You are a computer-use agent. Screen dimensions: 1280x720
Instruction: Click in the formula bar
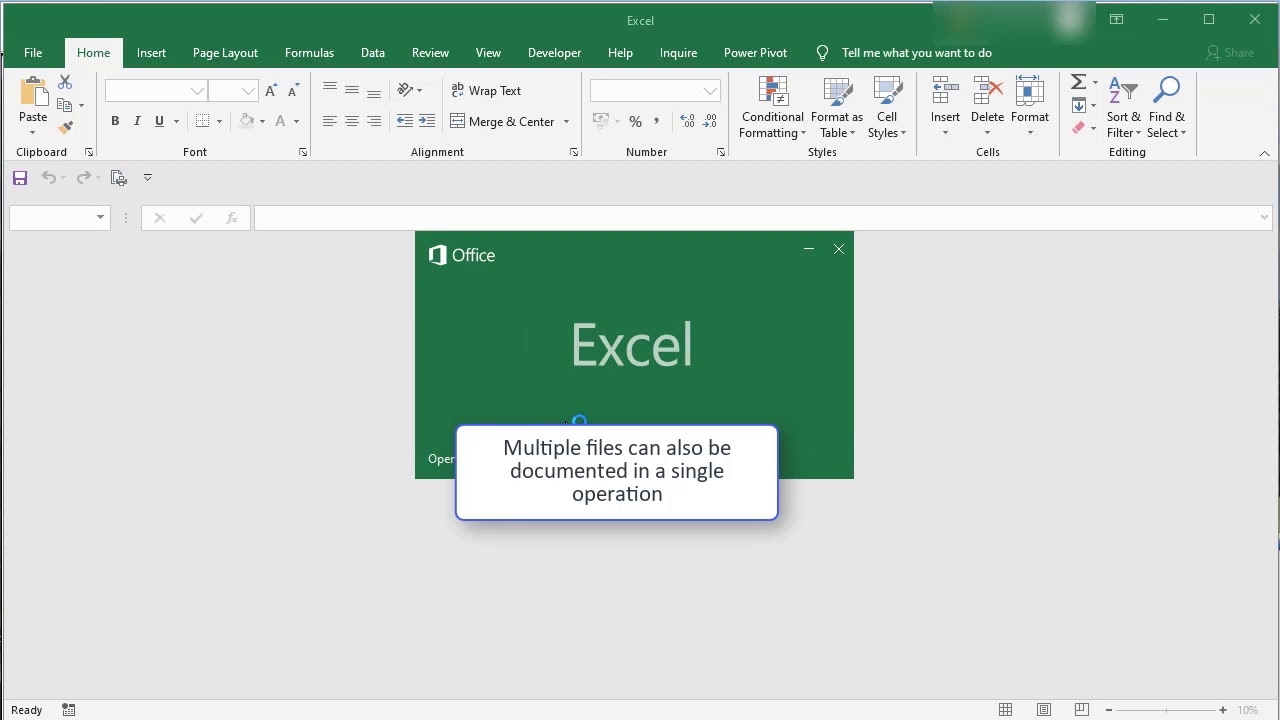(757, 218)
